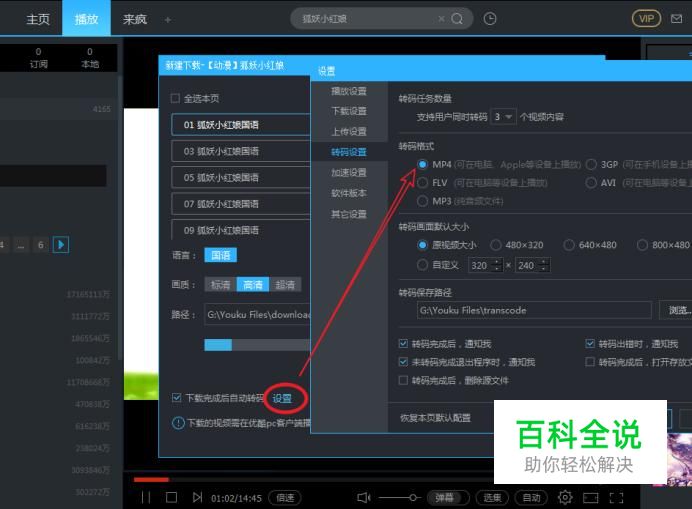Toggle 下载完成后自动转码 checkbox
Image resolution: width=692 pixels, height=509 pixels.
[177, 398]
